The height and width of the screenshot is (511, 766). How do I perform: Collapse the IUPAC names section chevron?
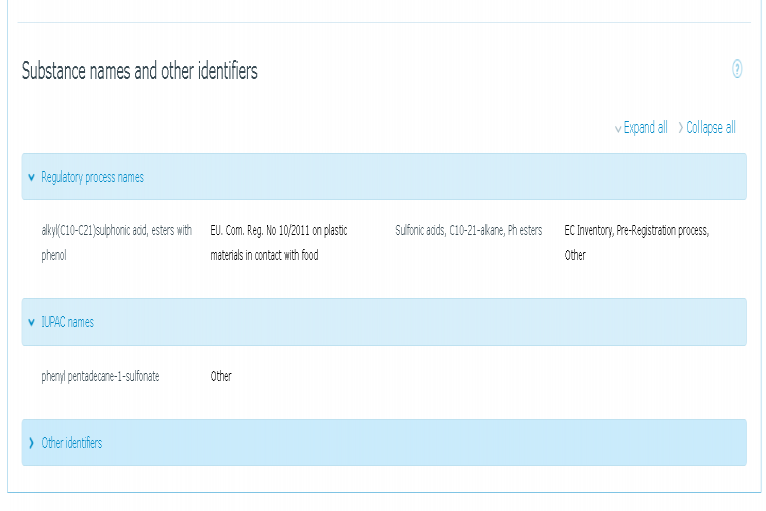coord(32,322)
